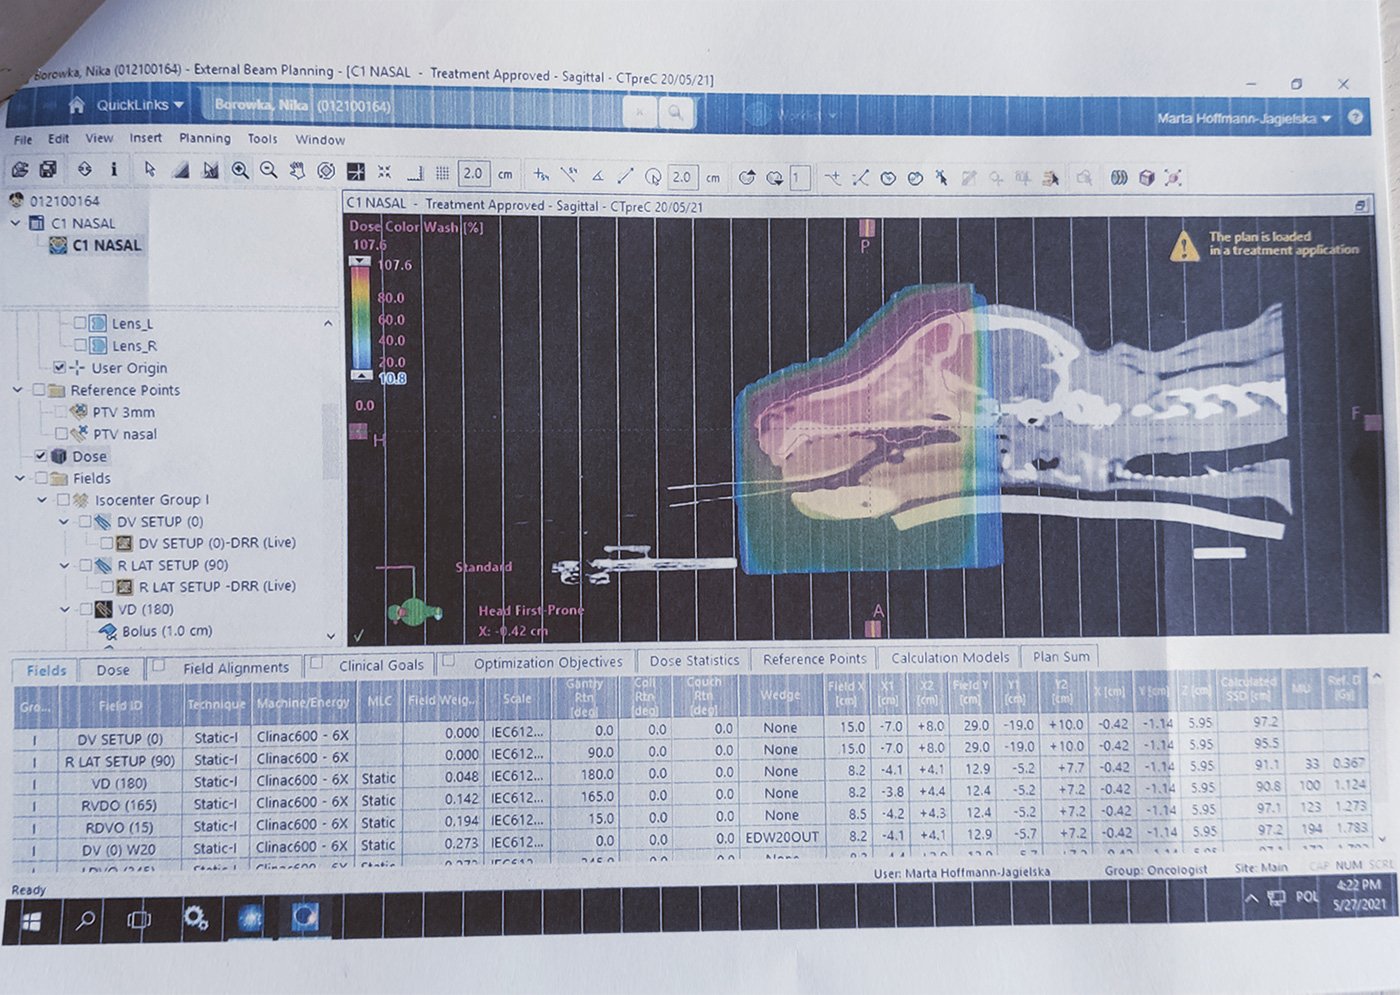Uncheck the User Origin checkbox
Screen dimensions: 1400x995
pos(59,367)
